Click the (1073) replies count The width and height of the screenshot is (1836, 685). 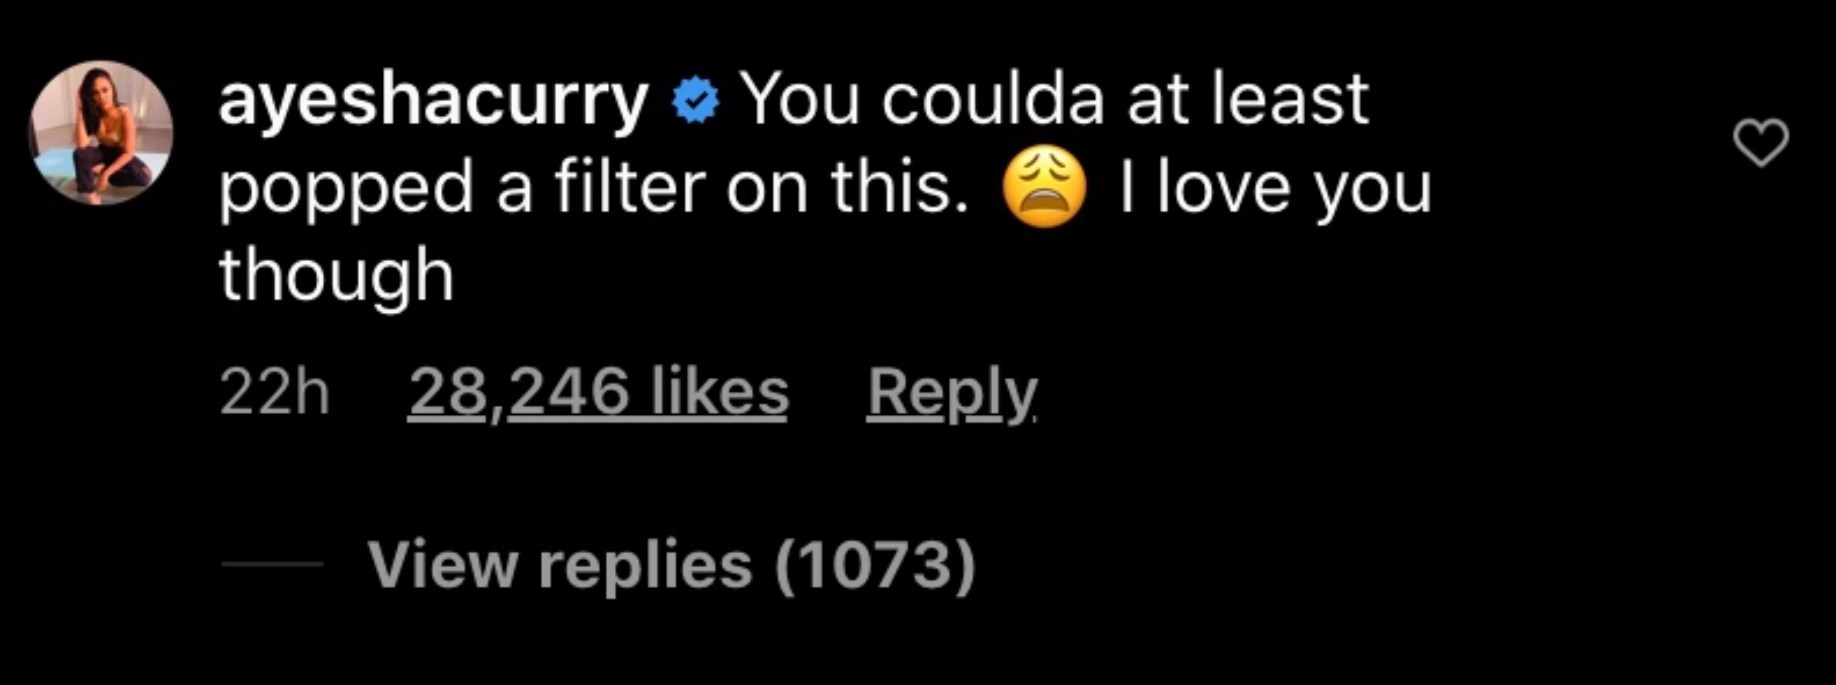click(x=875, y=565)
